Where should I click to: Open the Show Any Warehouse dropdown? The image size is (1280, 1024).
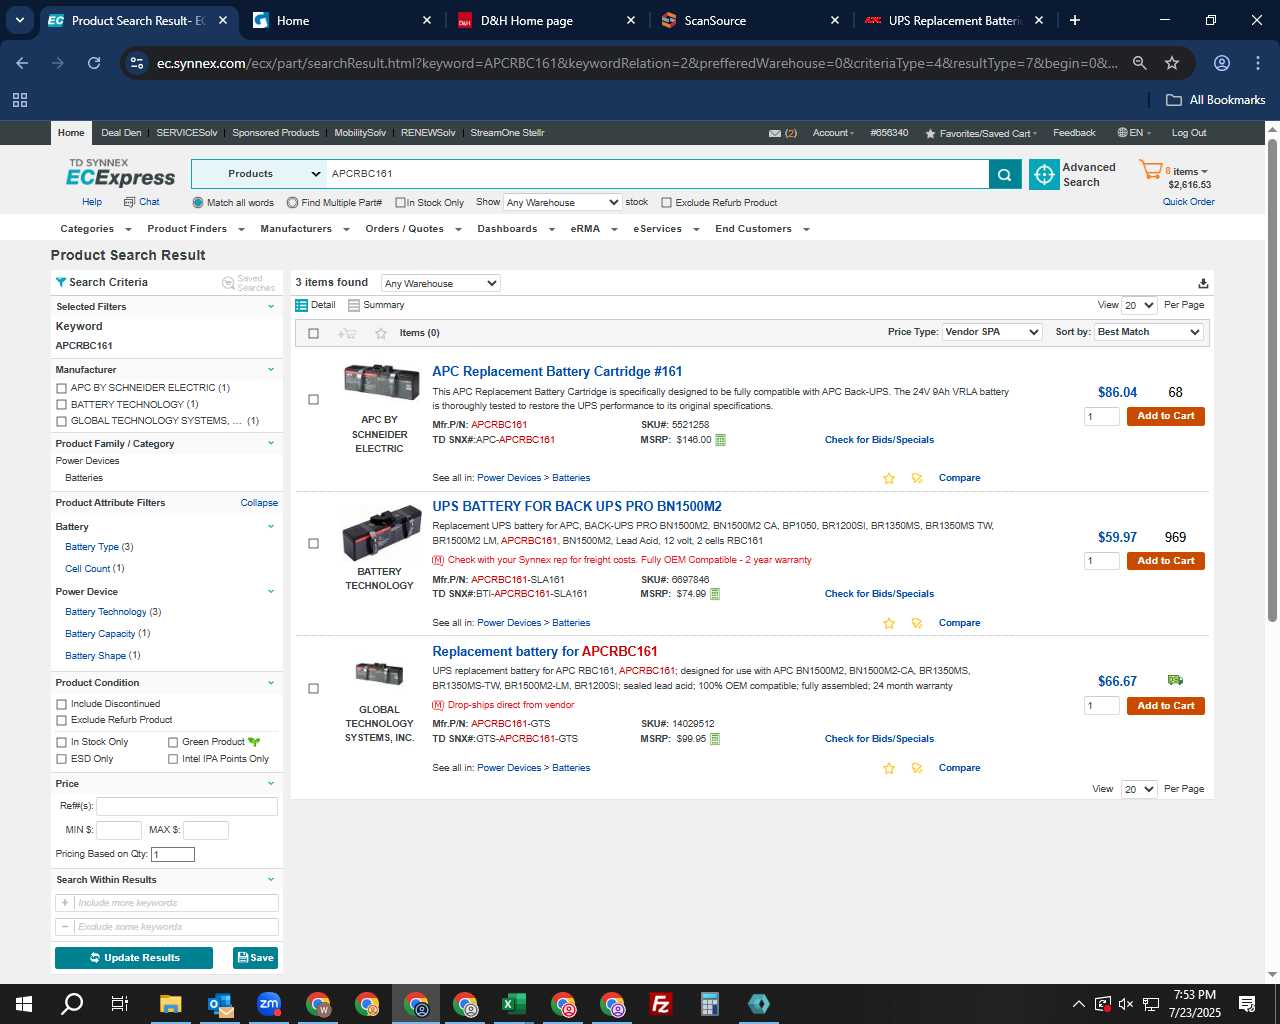(x=562, y=202)
